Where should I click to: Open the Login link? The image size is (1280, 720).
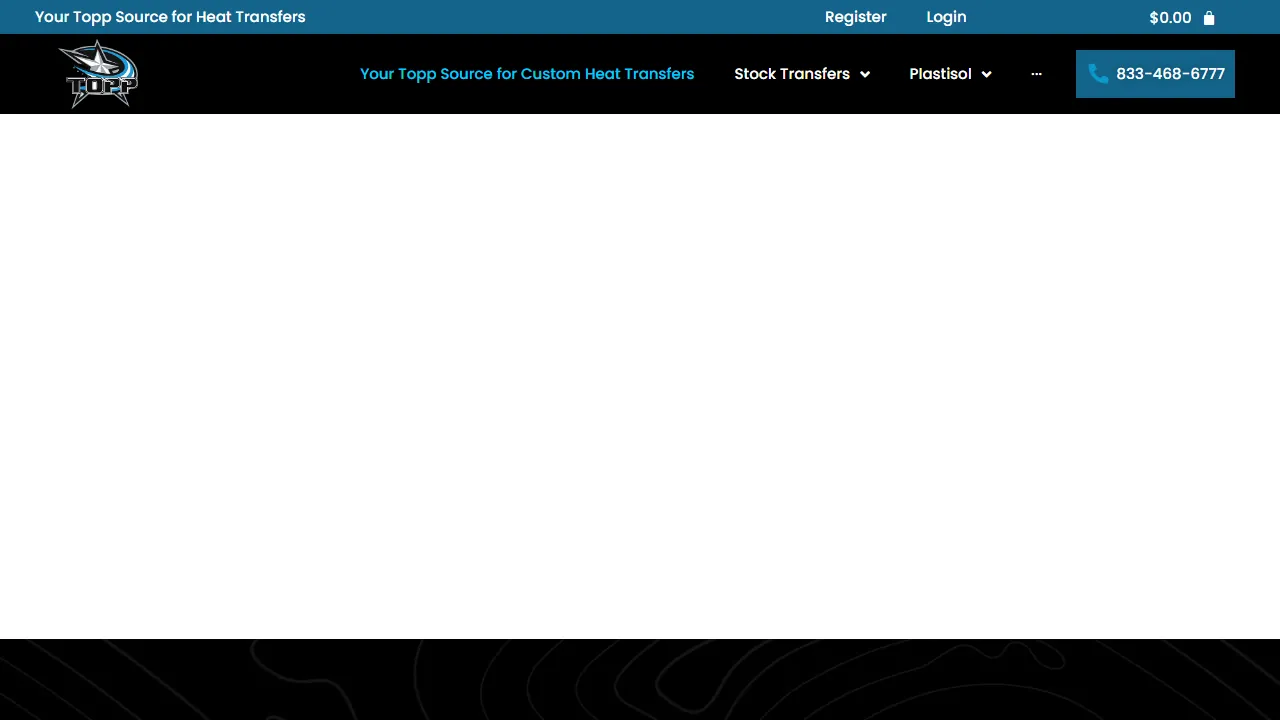tap(946, 17)
